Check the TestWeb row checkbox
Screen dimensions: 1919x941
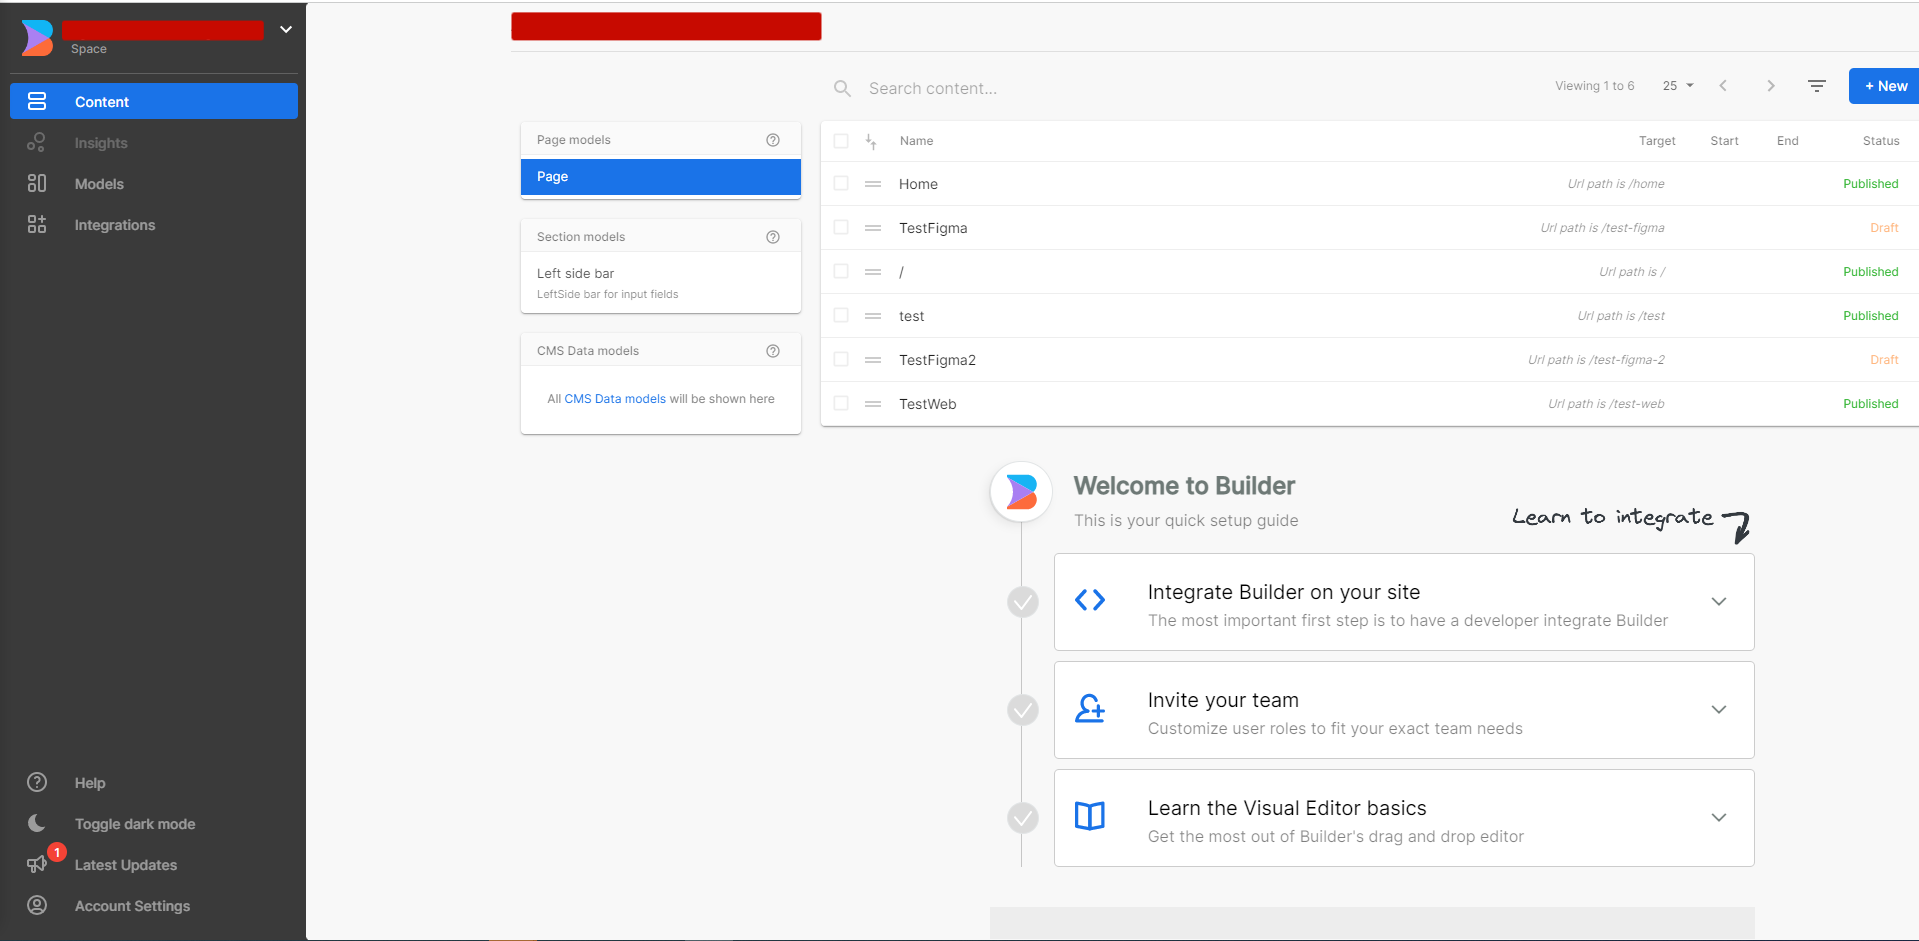(841, 403)
